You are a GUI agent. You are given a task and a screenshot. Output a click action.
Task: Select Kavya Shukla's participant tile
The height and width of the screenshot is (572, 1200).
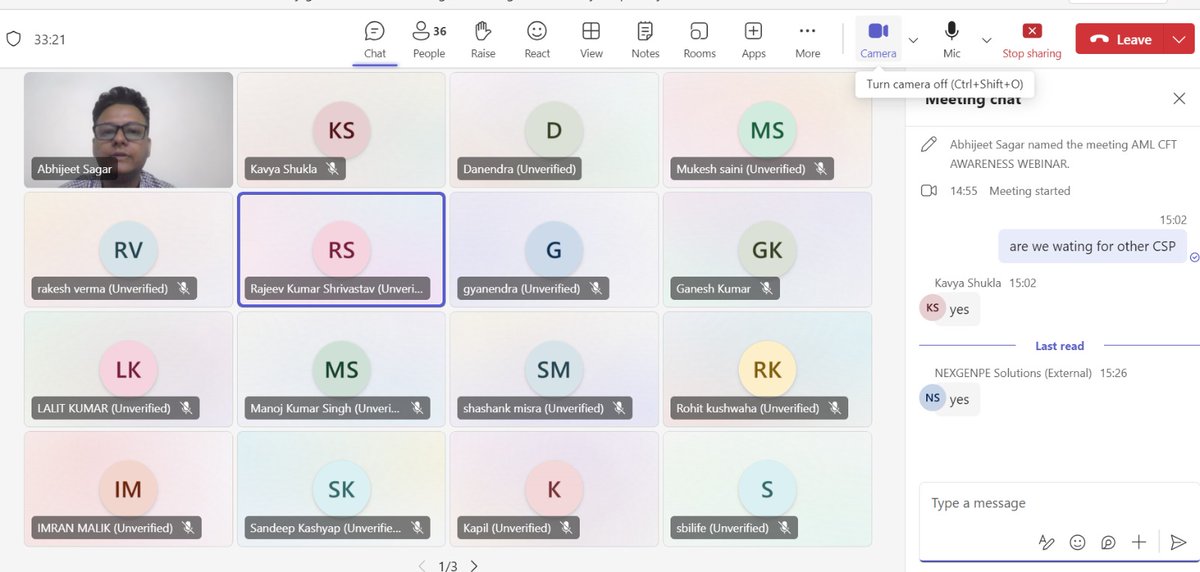click(x=341, y=130)
